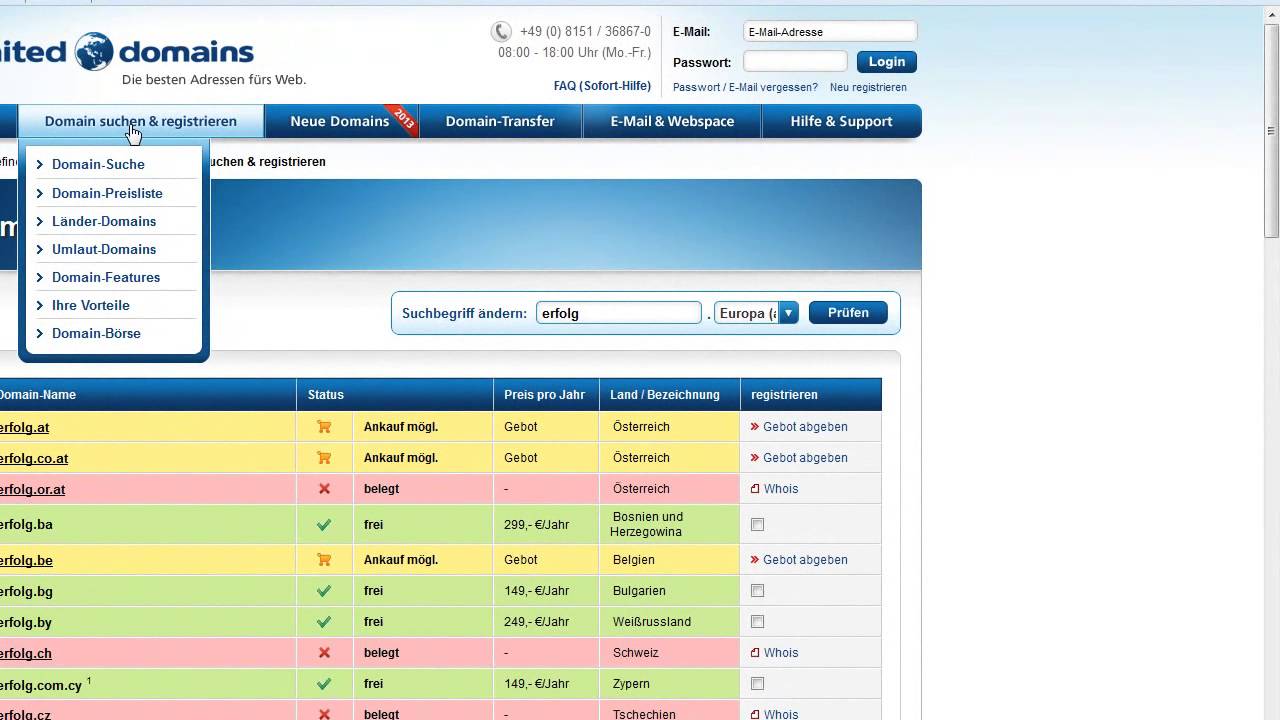The width and height of the screenshot is (1280, 720).
Task: Open the Hilfe & Support tab
Action: click(841, 121)
